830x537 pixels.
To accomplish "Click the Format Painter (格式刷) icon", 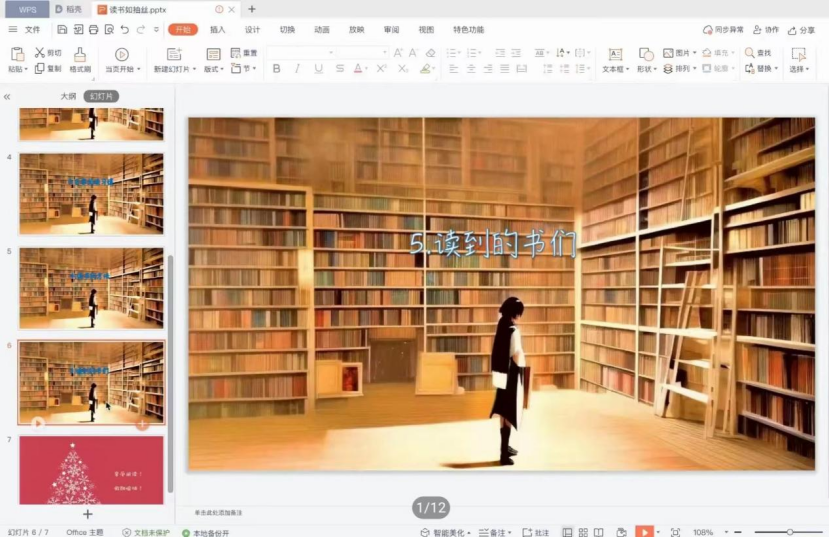I will (x=80, y=54).
